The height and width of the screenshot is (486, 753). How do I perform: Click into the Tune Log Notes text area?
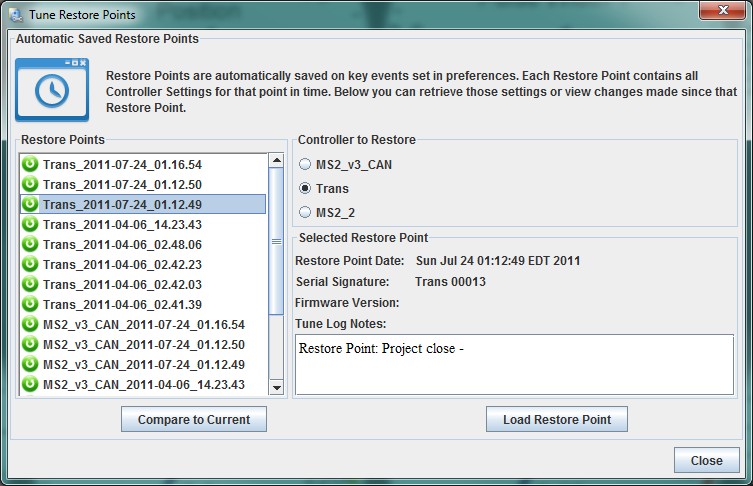tap(514, 365)
